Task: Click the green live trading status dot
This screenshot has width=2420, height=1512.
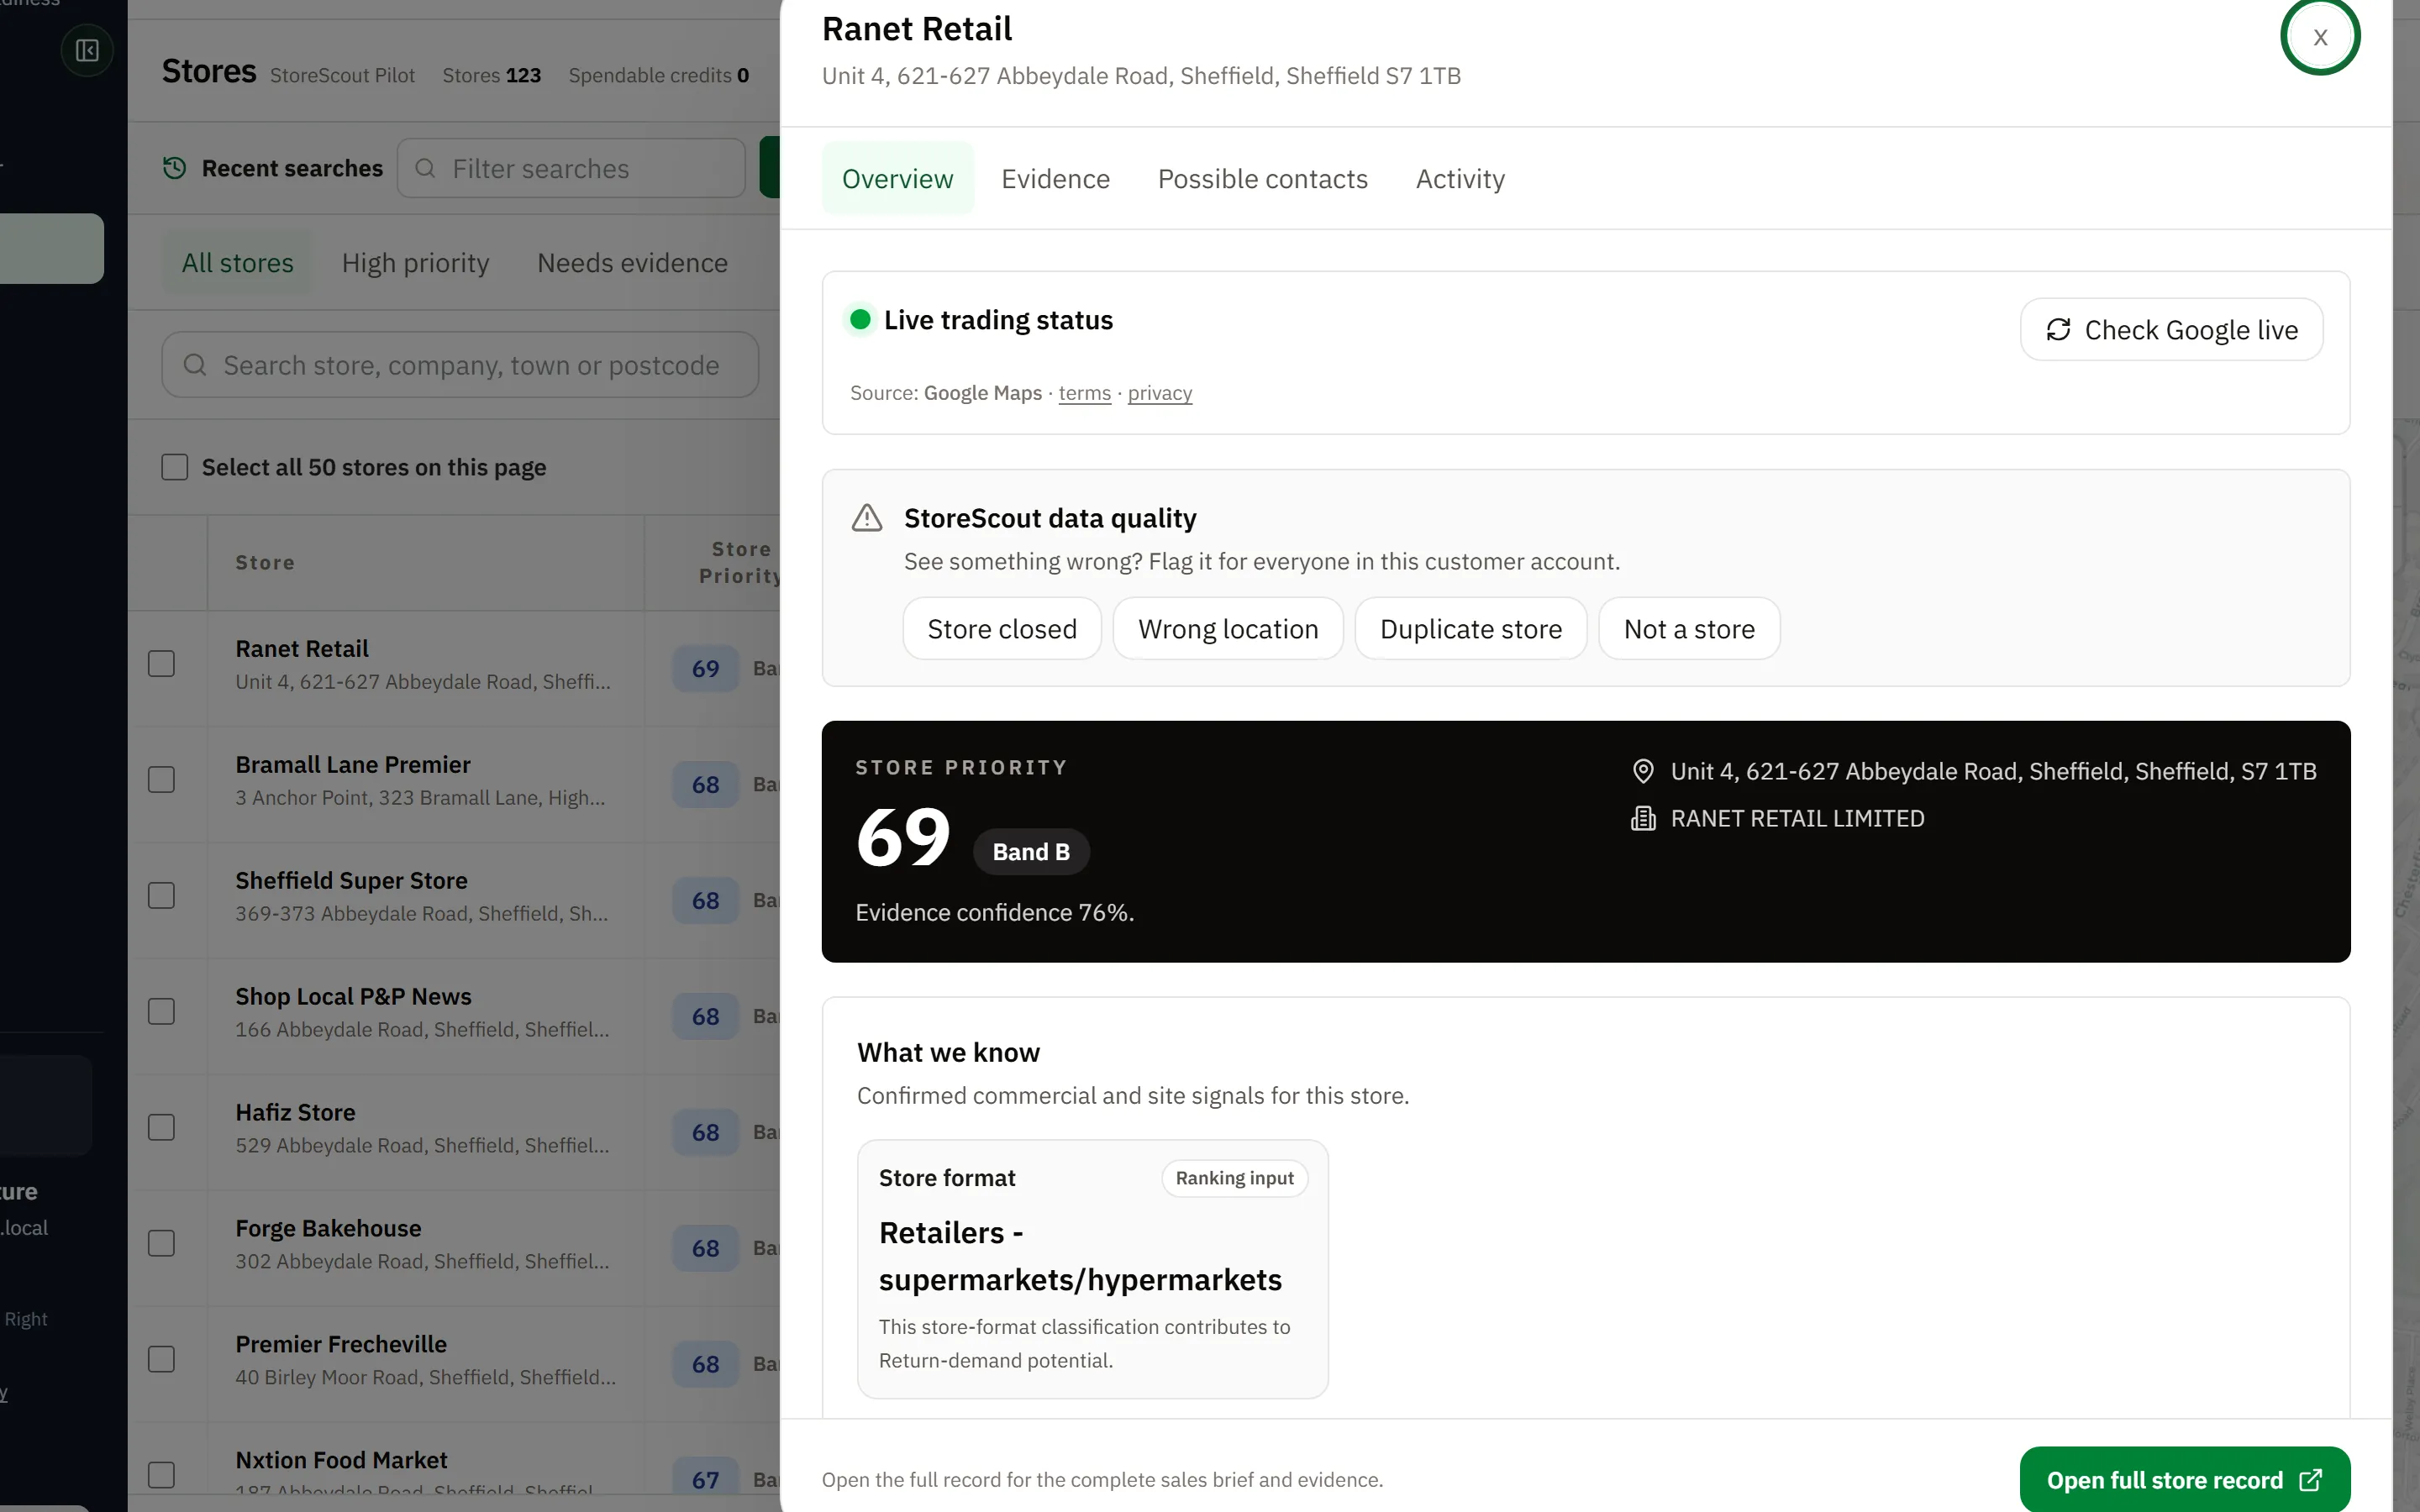Action: click(860, 320)
